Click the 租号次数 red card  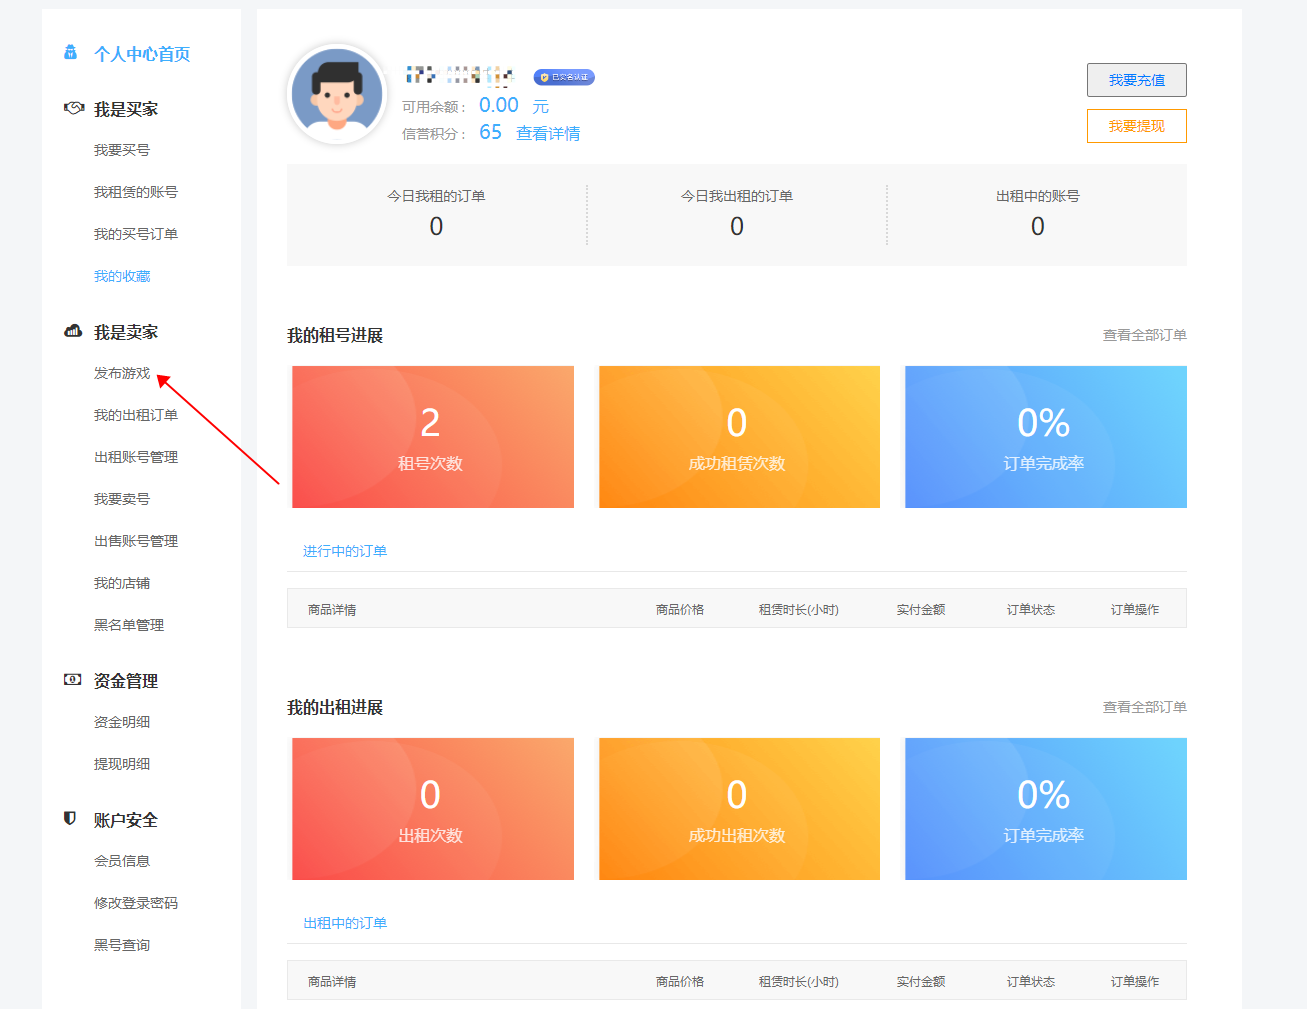point(433,437)
